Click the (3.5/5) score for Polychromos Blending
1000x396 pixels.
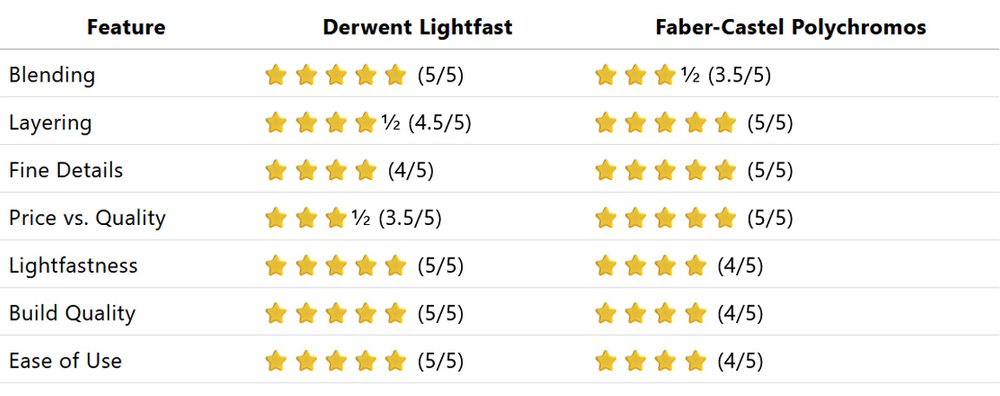[740, 75]
